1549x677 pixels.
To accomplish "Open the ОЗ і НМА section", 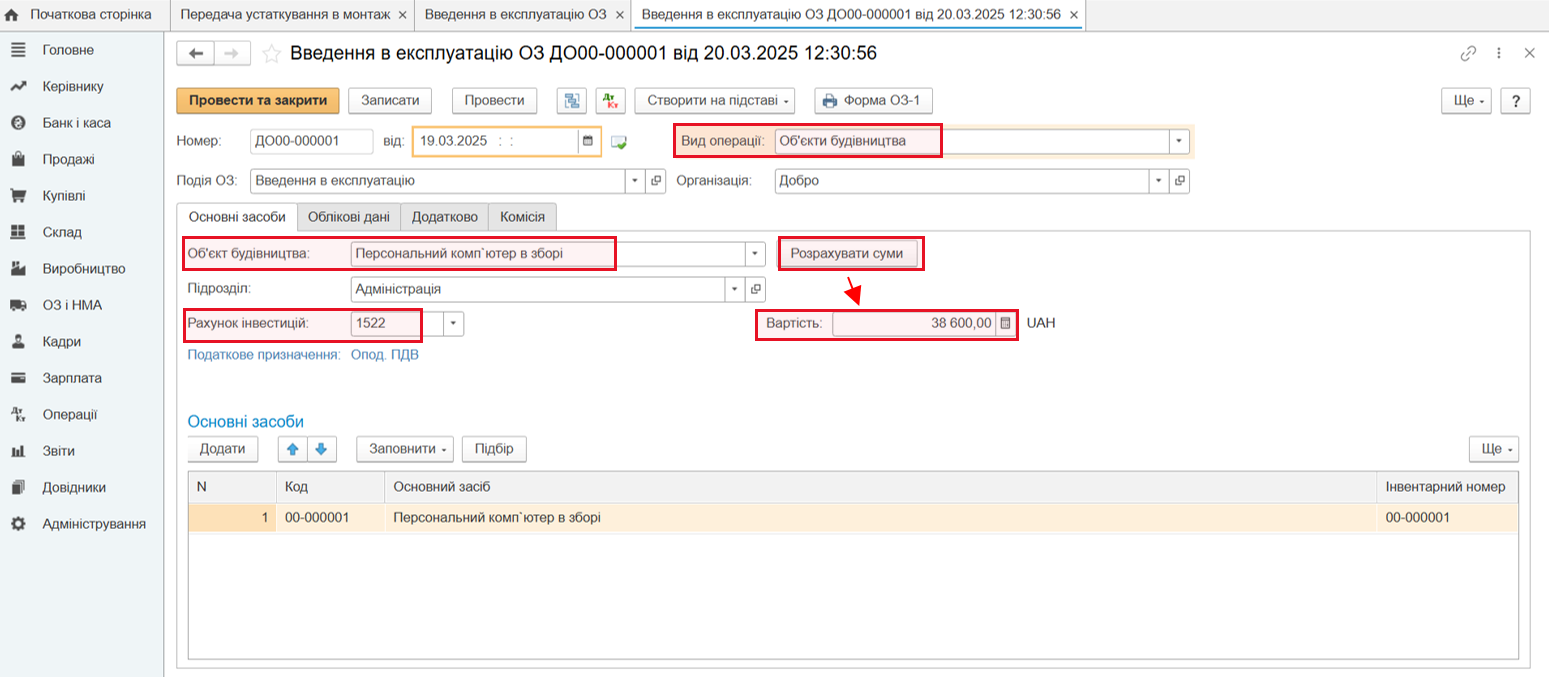I will [x=72, y=305].
